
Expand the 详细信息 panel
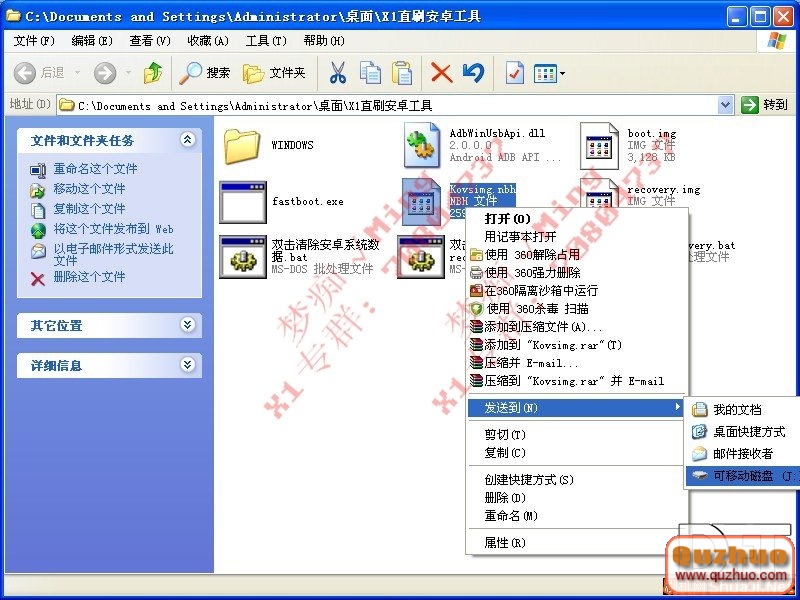(188, 364)
